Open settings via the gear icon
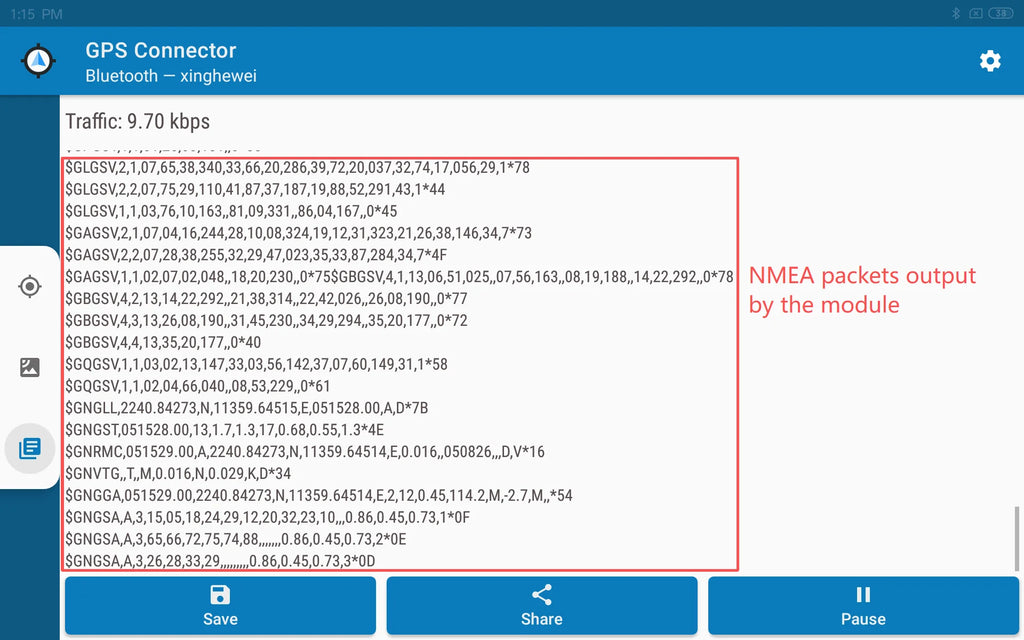This screenshot has width=1024, height=640. [x=990, y=61]
